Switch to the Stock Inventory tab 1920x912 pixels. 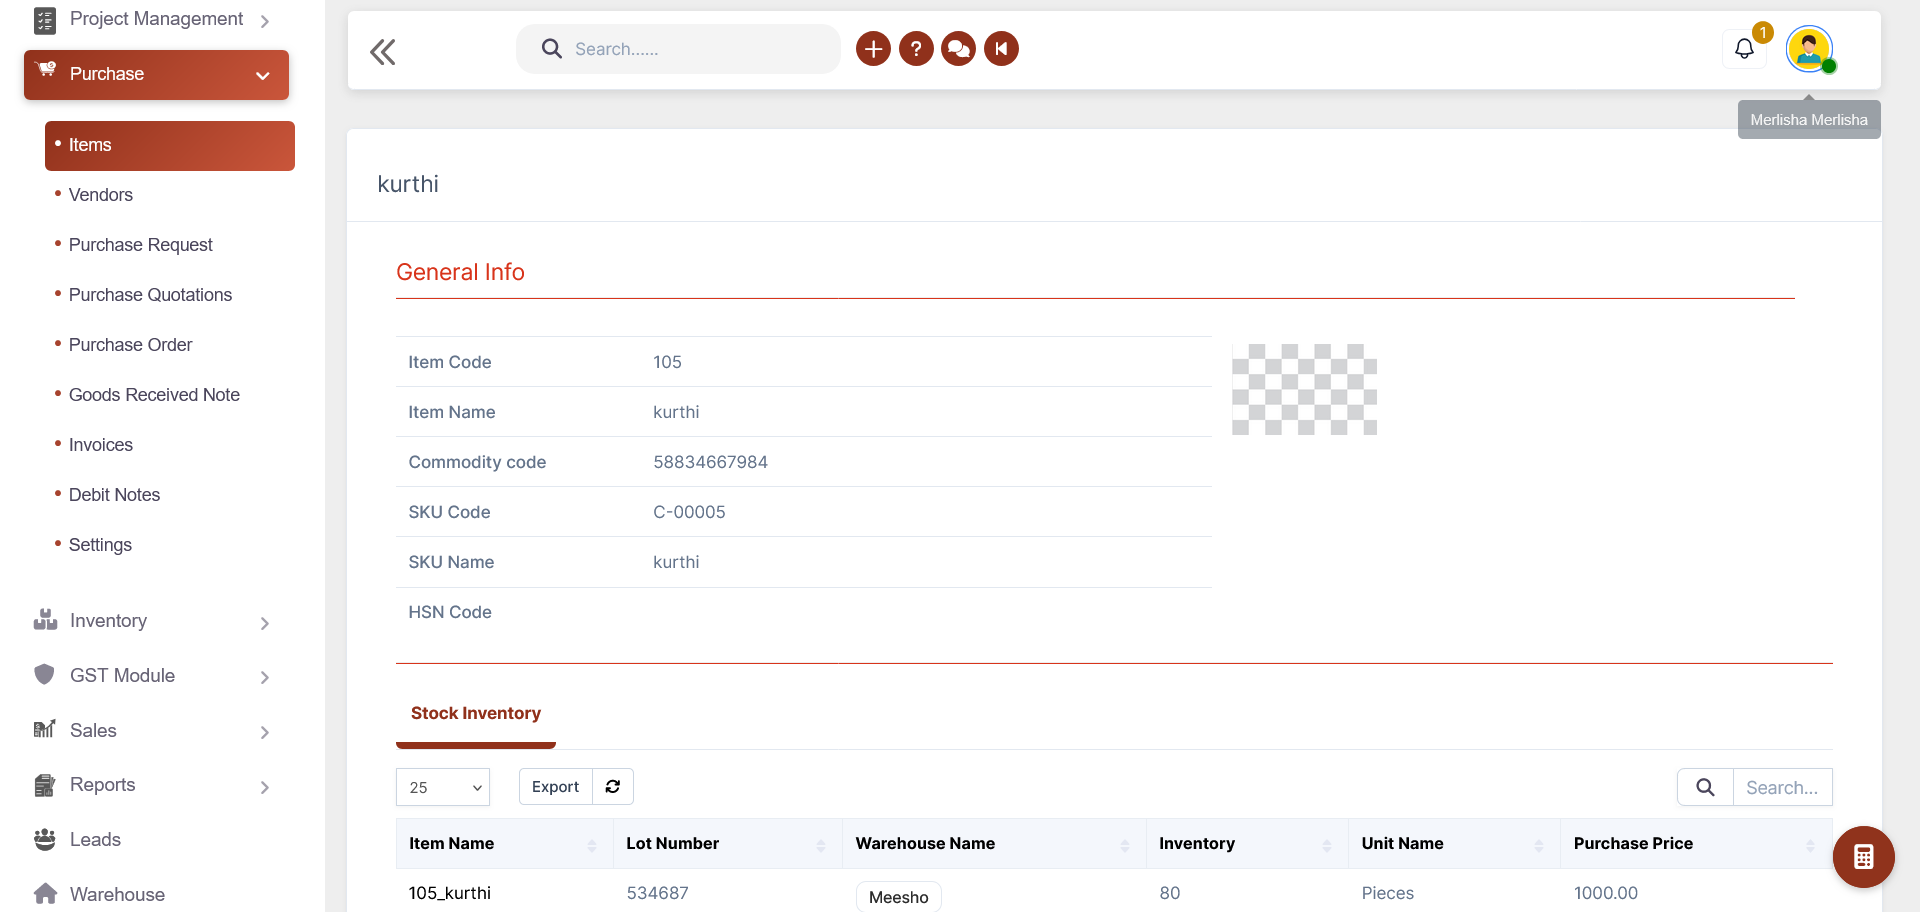tap(476, 713)
